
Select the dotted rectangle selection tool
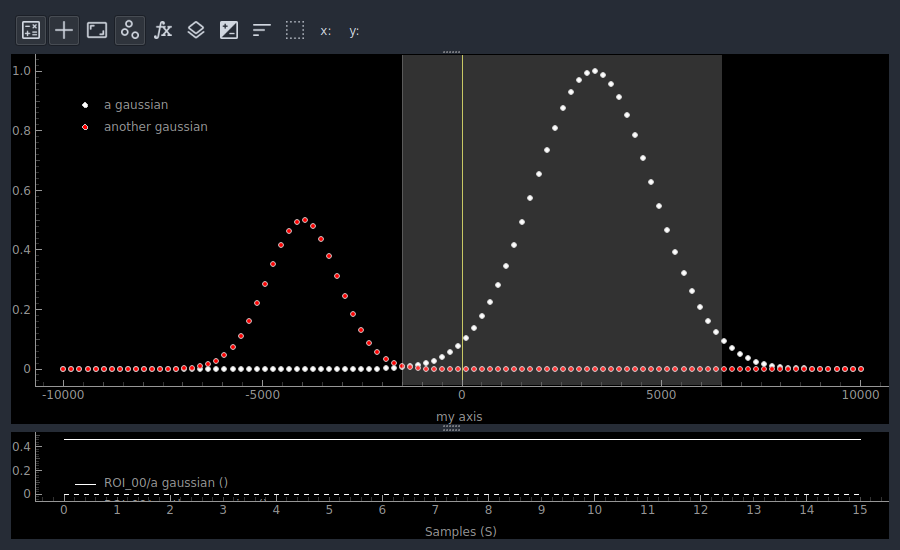click(x=295, y=30)
